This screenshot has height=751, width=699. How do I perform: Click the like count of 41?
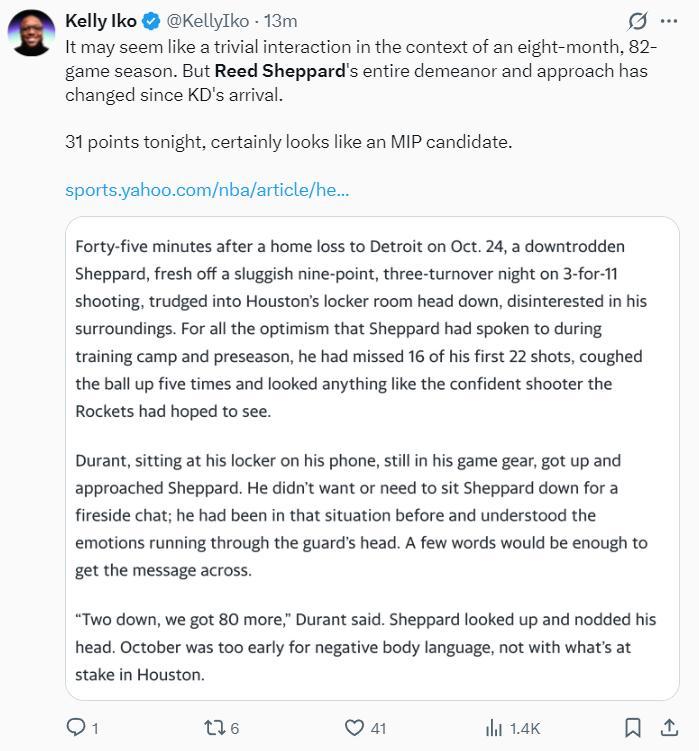pyautogui.click(x=378, y=729)
